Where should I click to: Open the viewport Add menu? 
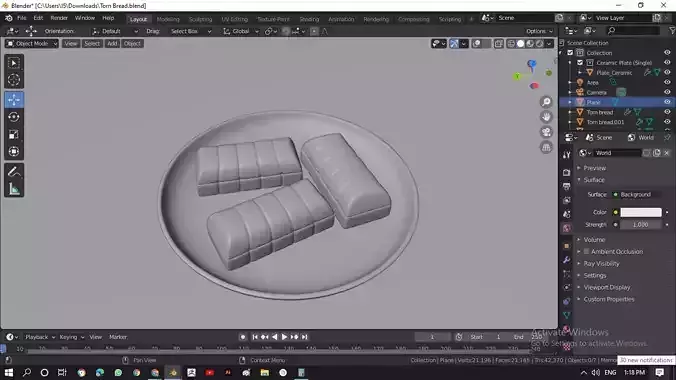pyautogui.click(x=112, y=44)
